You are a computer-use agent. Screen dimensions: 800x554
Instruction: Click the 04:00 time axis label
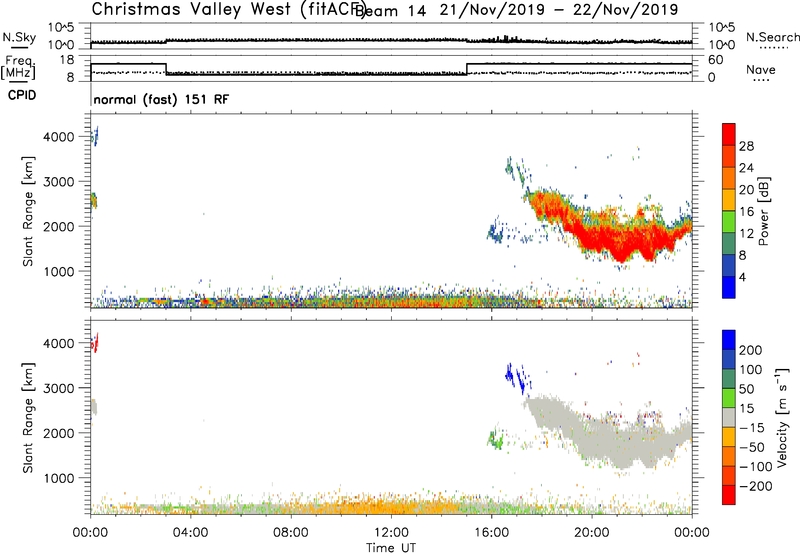pyautogui.click(x=190, y=533)
